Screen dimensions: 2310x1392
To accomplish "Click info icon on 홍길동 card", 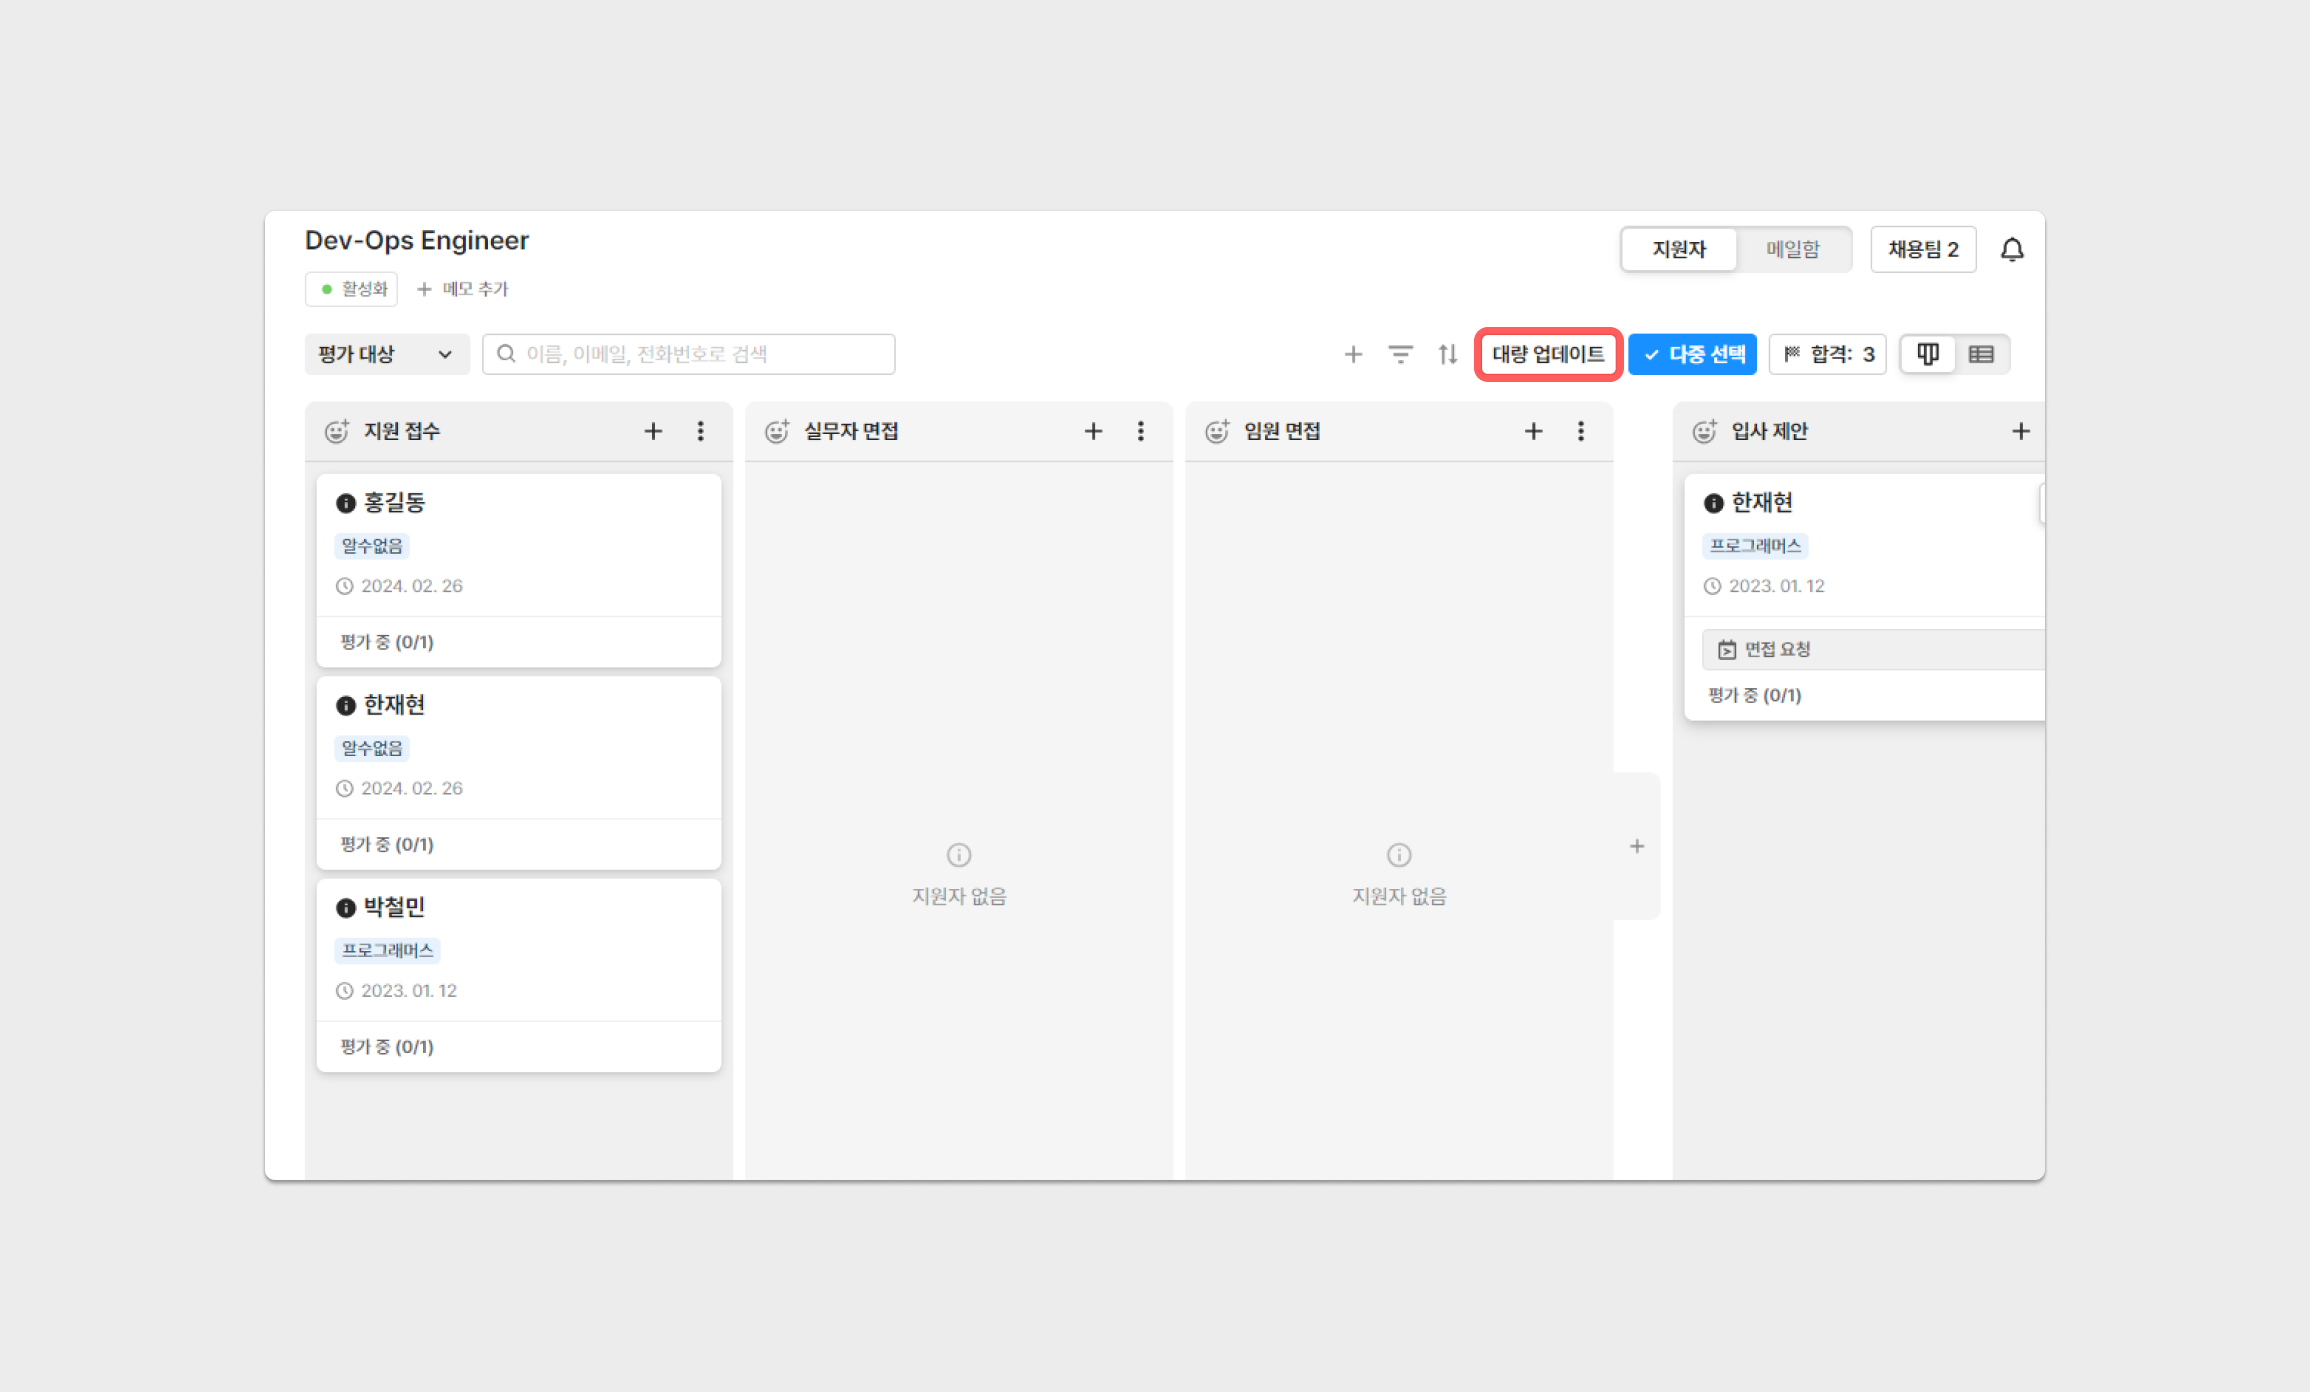I will tap(346, 503).
